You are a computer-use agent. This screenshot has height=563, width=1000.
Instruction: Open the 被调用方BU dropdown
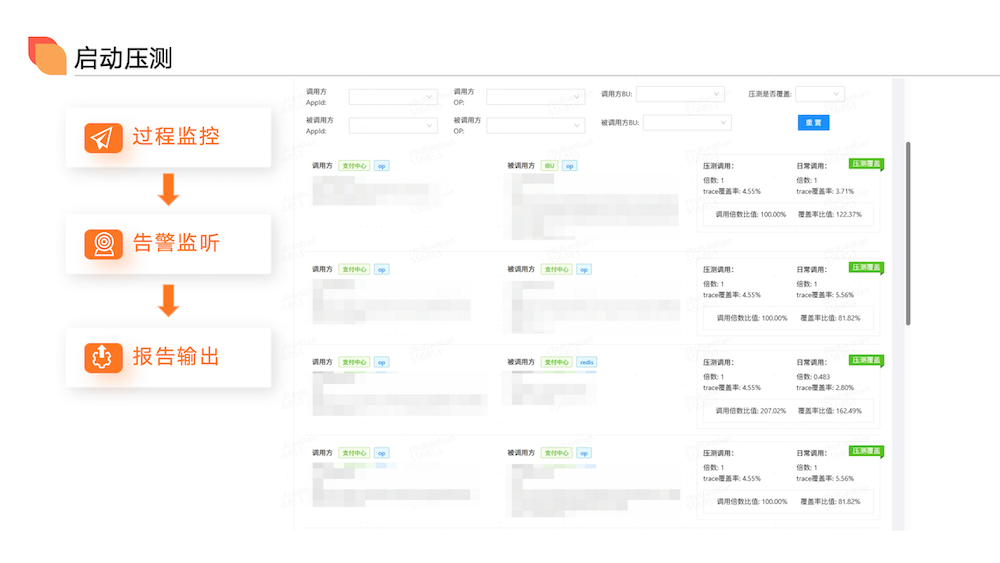(x=687, y=123)
